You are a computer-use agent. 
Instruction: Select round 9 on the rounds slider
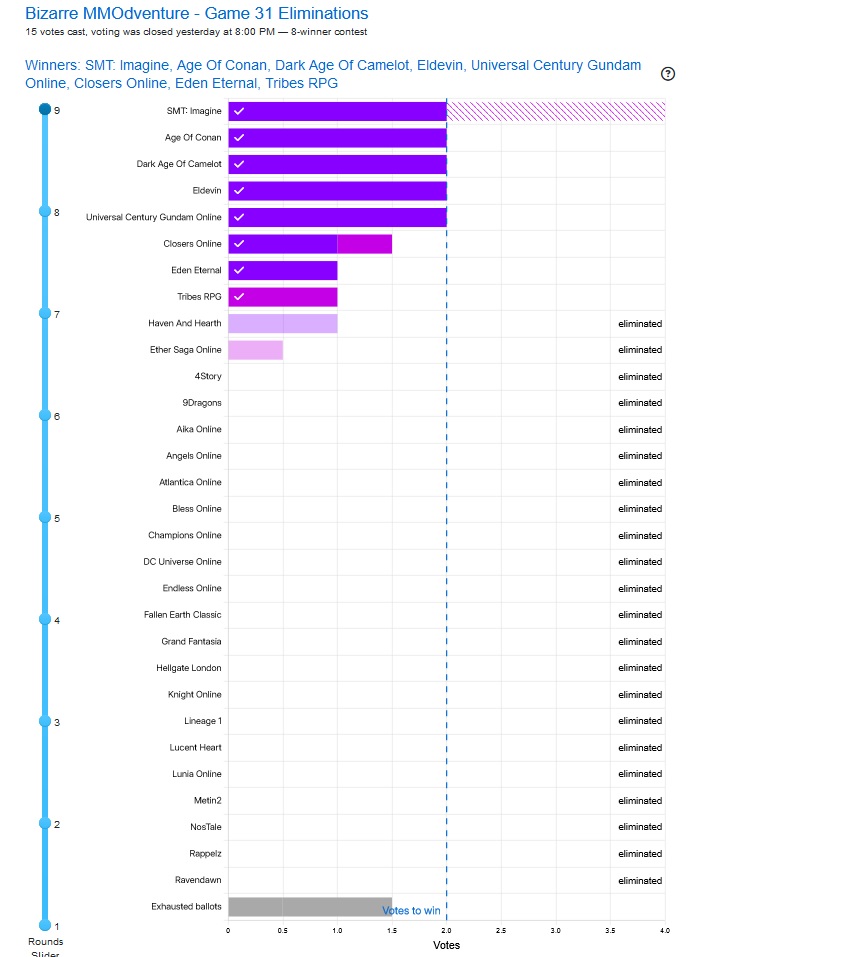45,109
